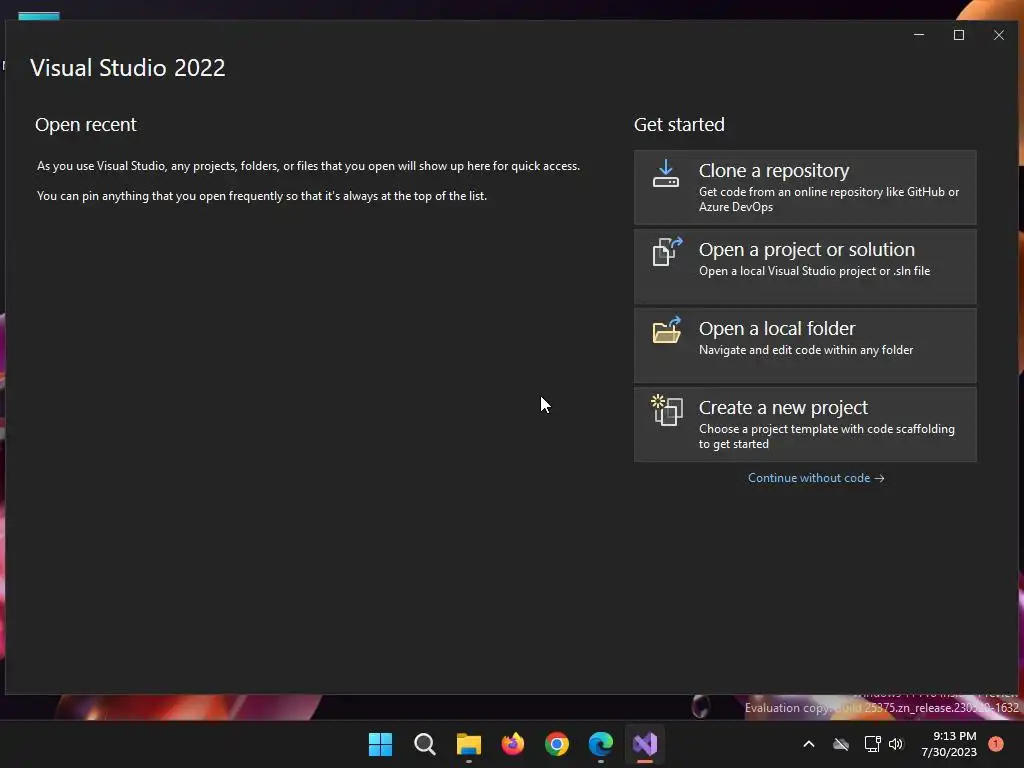This screenshot has height=768, width=1024.
Task: Expand the hidden system tray icons chevron
Action: [808, 744]
